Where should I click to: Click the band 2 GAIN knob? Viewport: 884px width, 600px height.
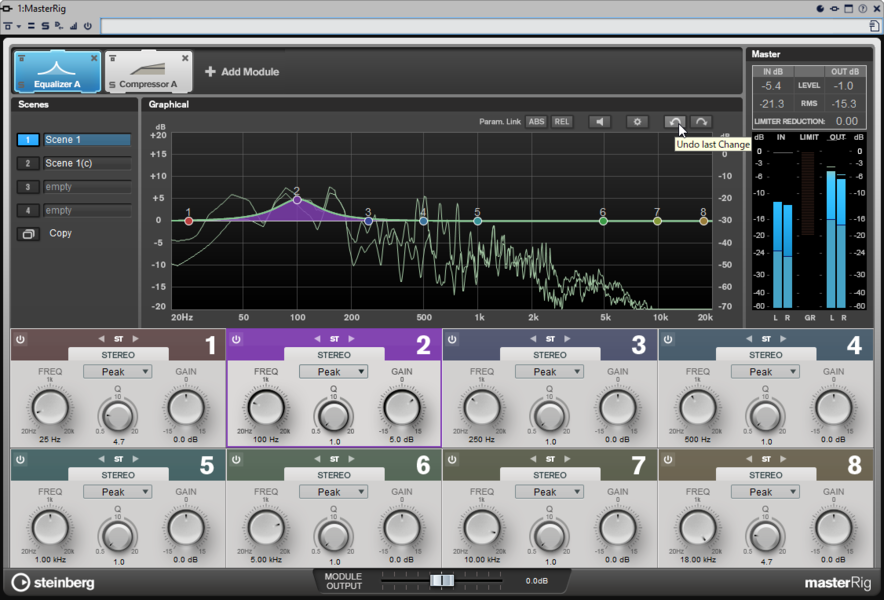point(401,407)
